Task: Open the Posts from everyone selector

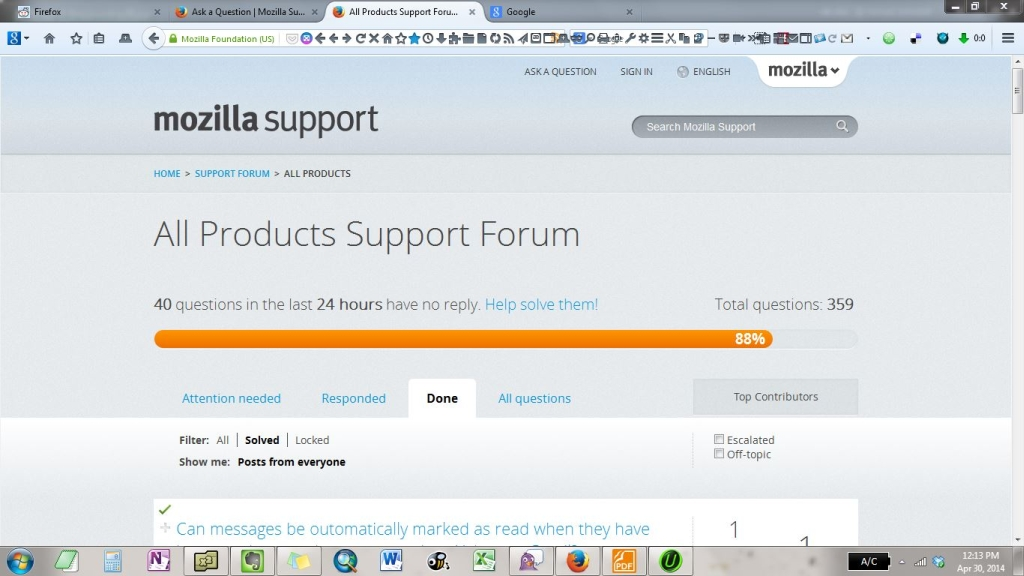Action: click(291, 462)
